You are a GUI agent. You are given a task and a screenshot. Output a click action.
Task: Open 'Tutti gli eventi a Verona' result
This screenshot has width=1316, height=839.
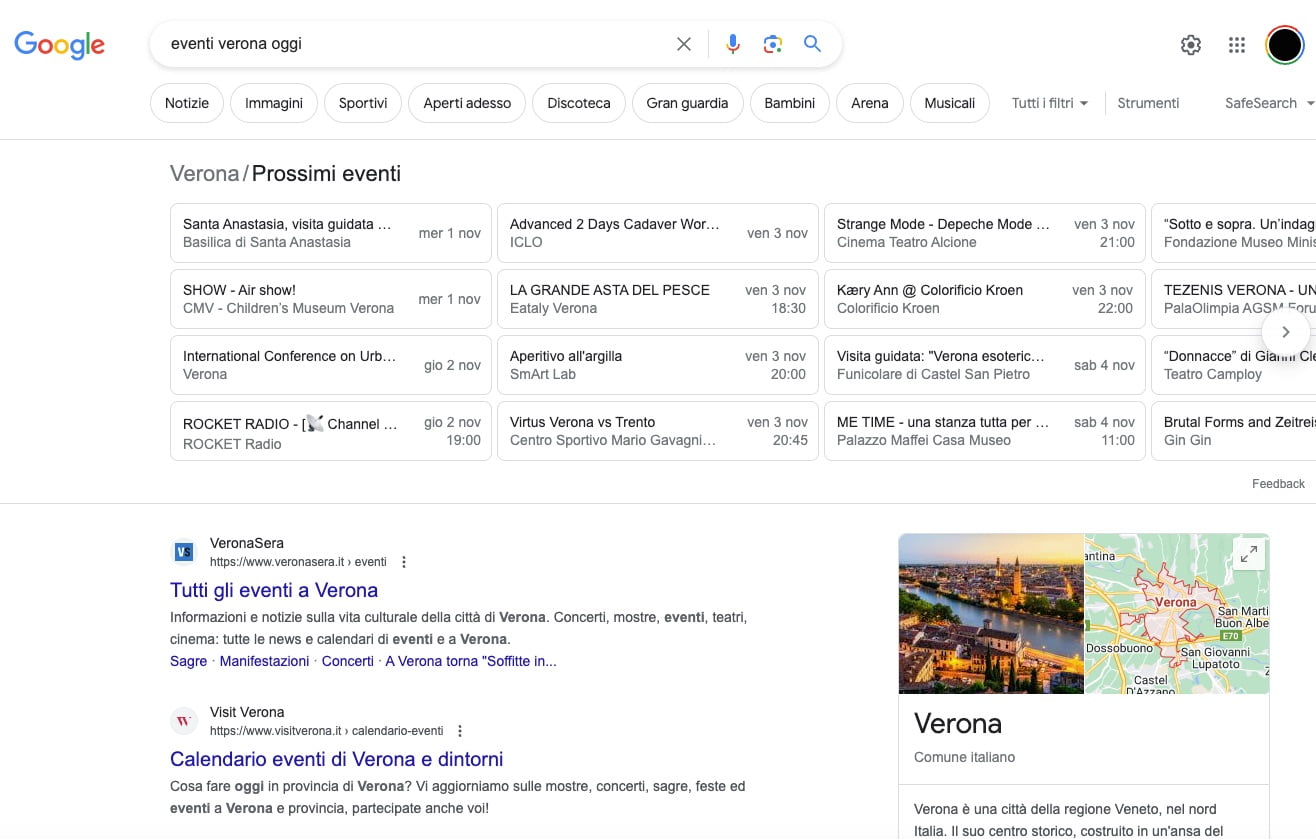(274, 590)
